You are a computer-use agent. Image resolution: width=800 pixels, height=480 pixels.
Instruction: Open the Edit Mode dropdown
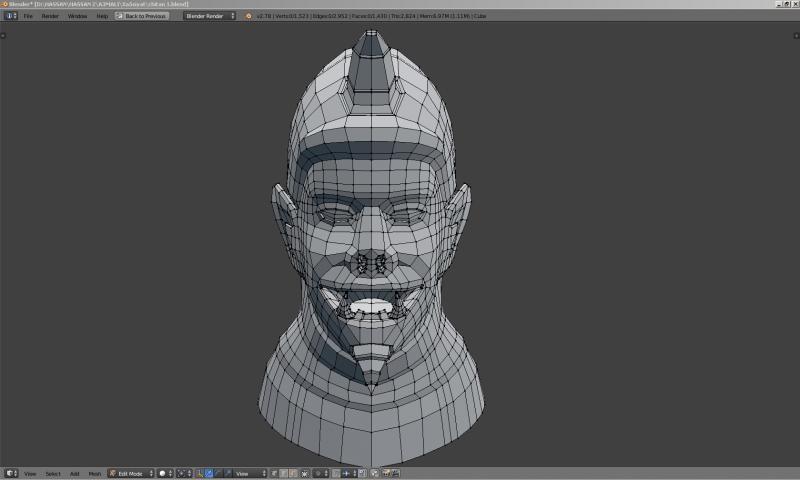click(130, 473)
